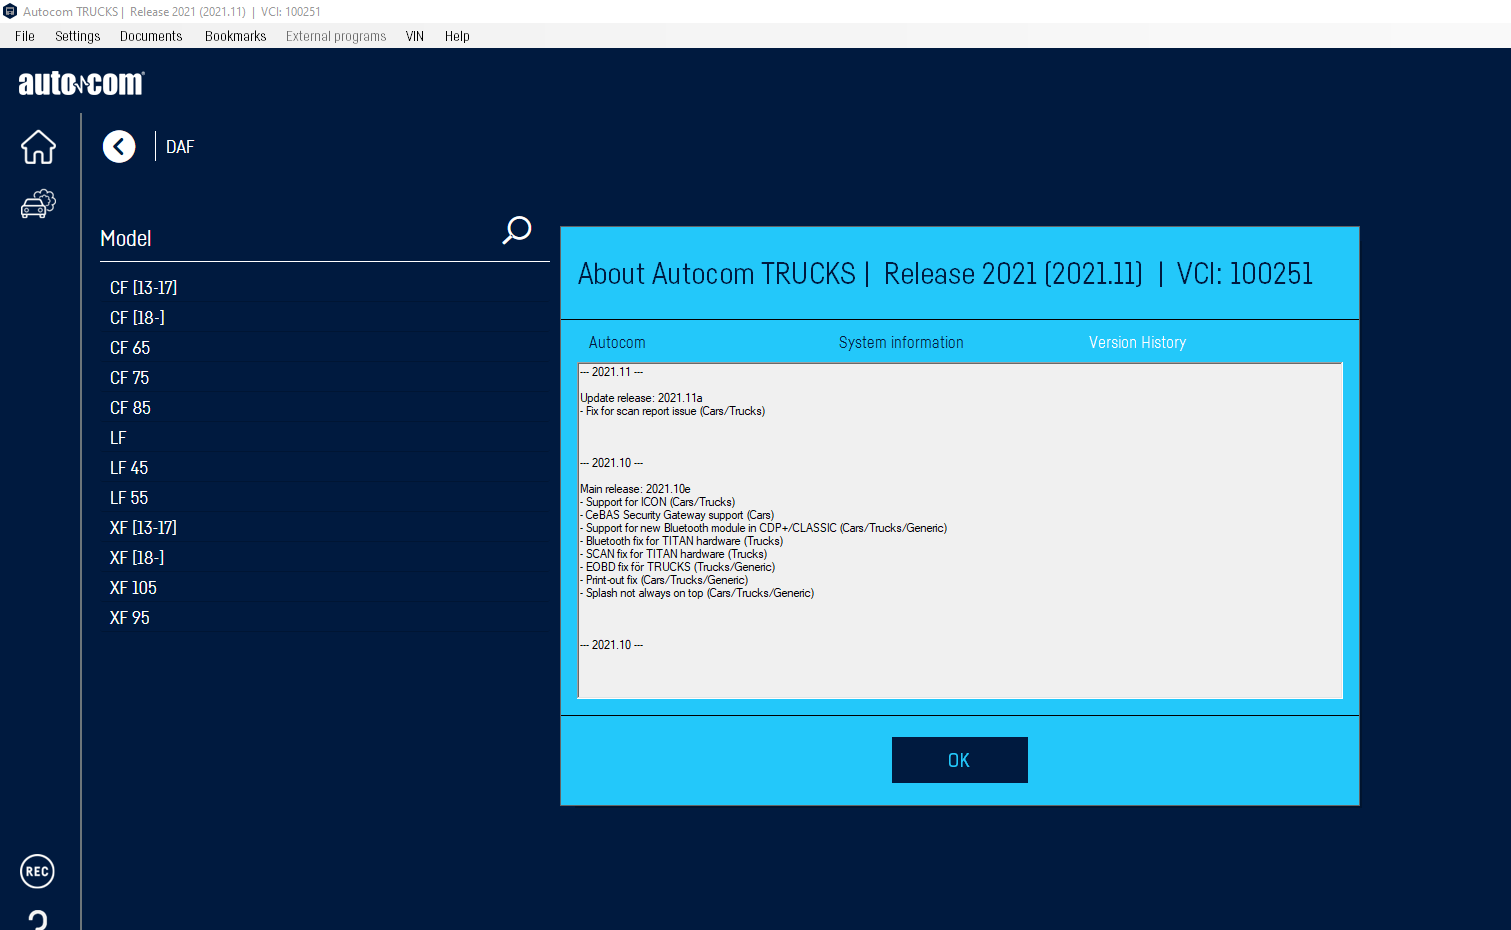The height and width of the screenshot is (930, 1511).
Task: Open the Documents menu
Action: click(x=151, y=36)
